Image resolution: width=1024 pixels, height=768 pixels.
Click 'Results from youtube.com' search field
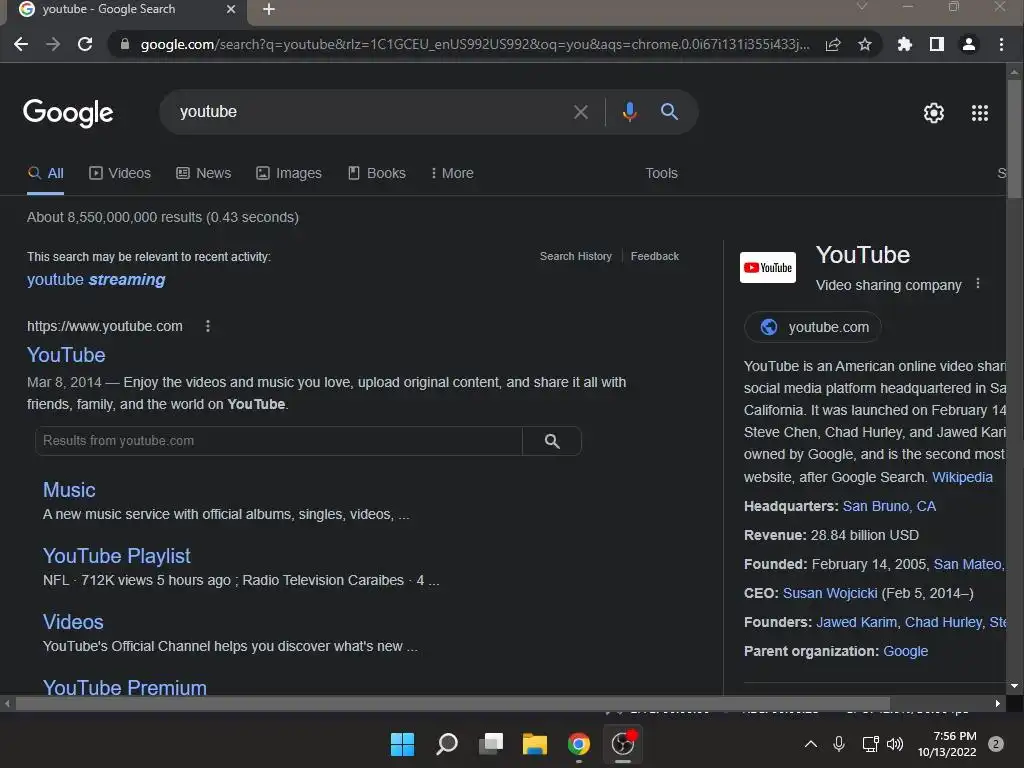[x=279, y=441]
